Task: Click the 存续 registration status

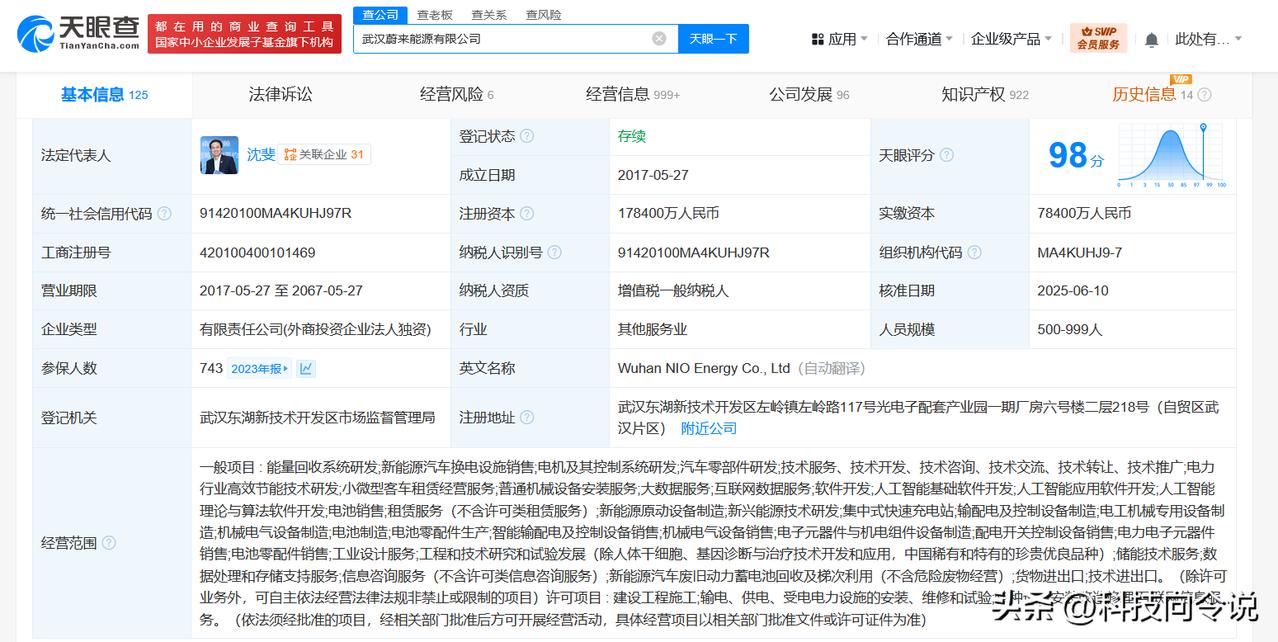Action: tap(631, 136)
